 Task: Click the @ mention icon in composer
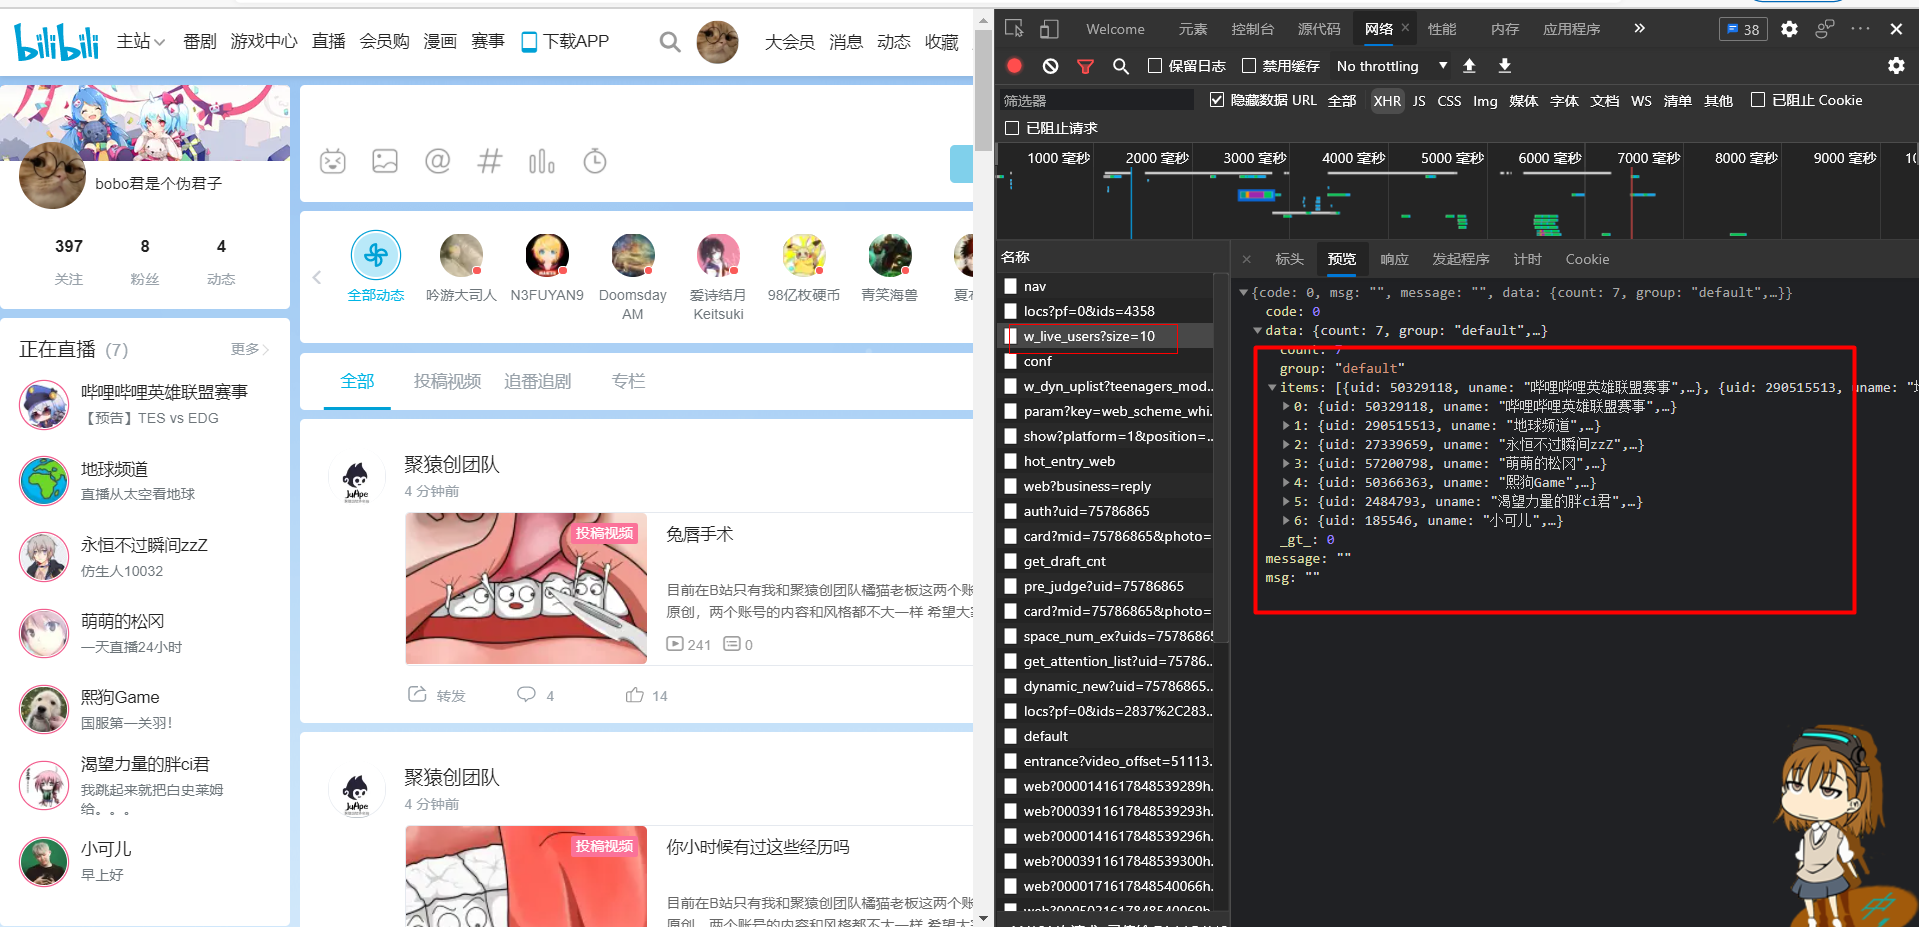tap(438, 161)
